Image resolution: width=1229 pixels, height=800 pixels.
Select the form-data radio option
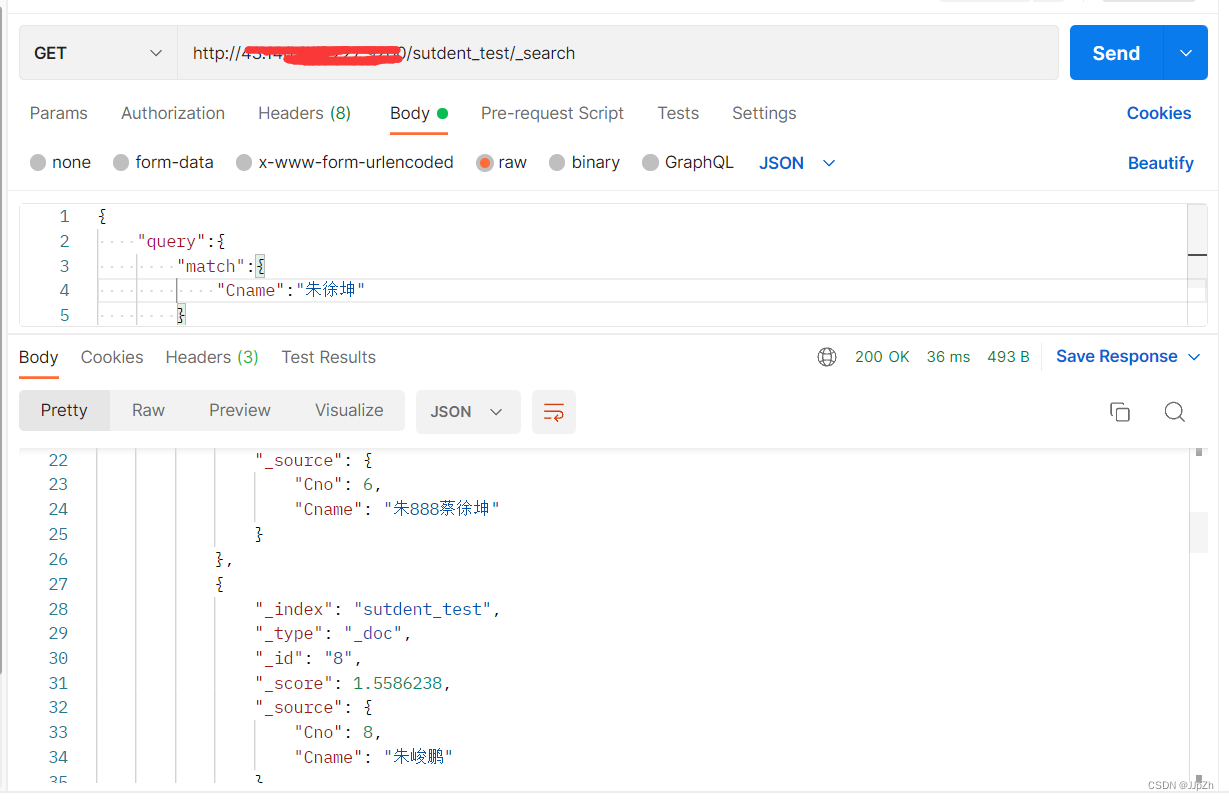(121, 162)
